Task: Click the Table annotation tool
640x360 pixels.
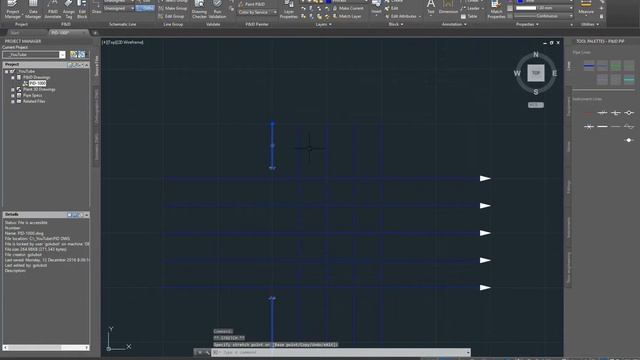Action: [469, 16]
